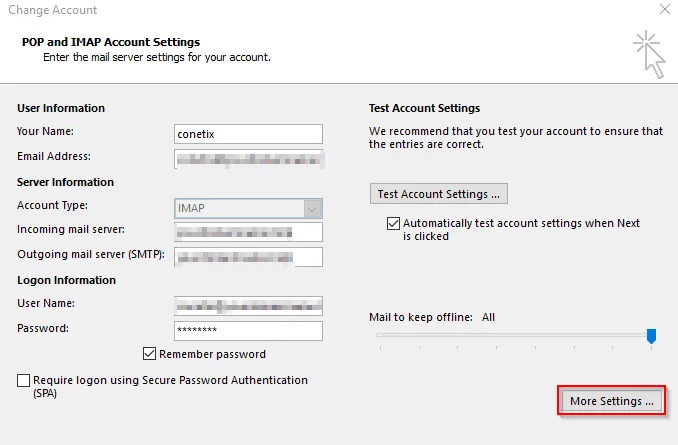Click the Mail to keep offline label
678x445 pixels.
(x=422, y=317)
